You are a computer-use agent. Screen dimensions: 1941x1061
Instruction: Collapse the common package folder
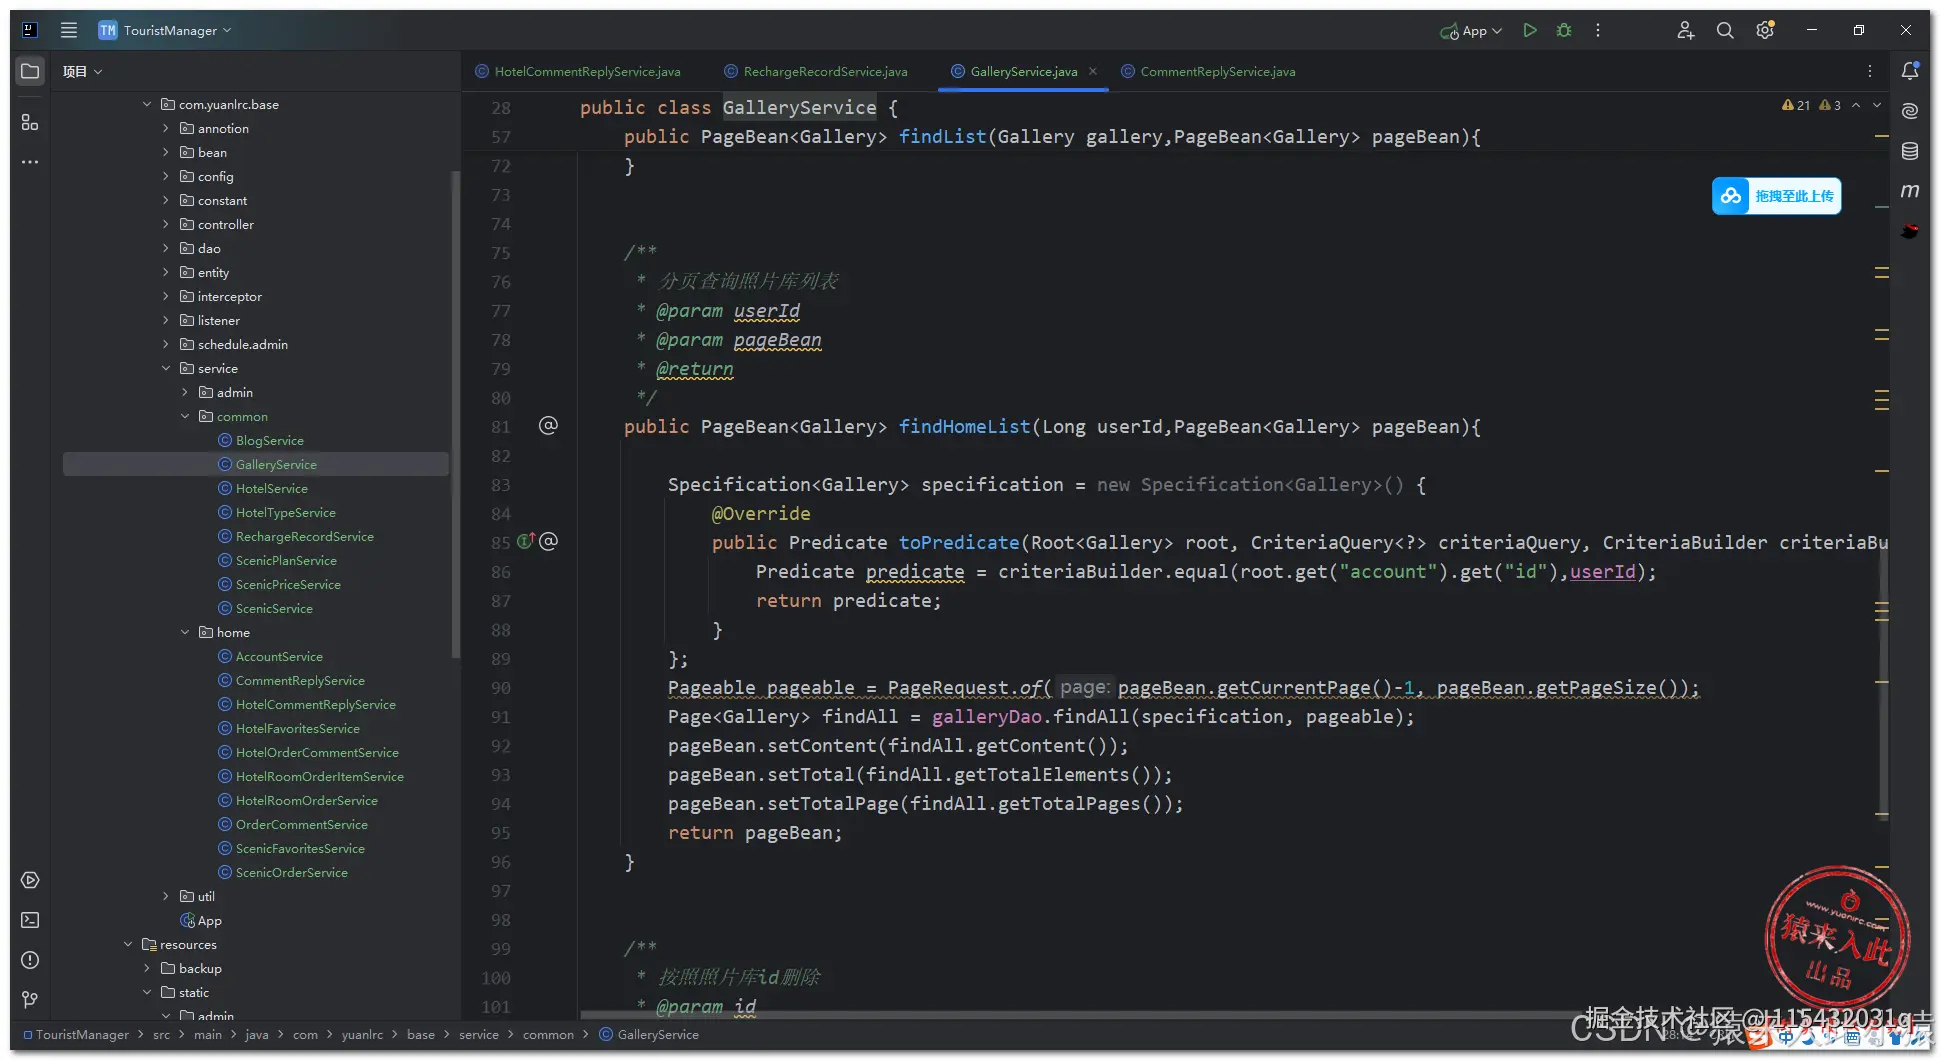[x=185, y=416]
